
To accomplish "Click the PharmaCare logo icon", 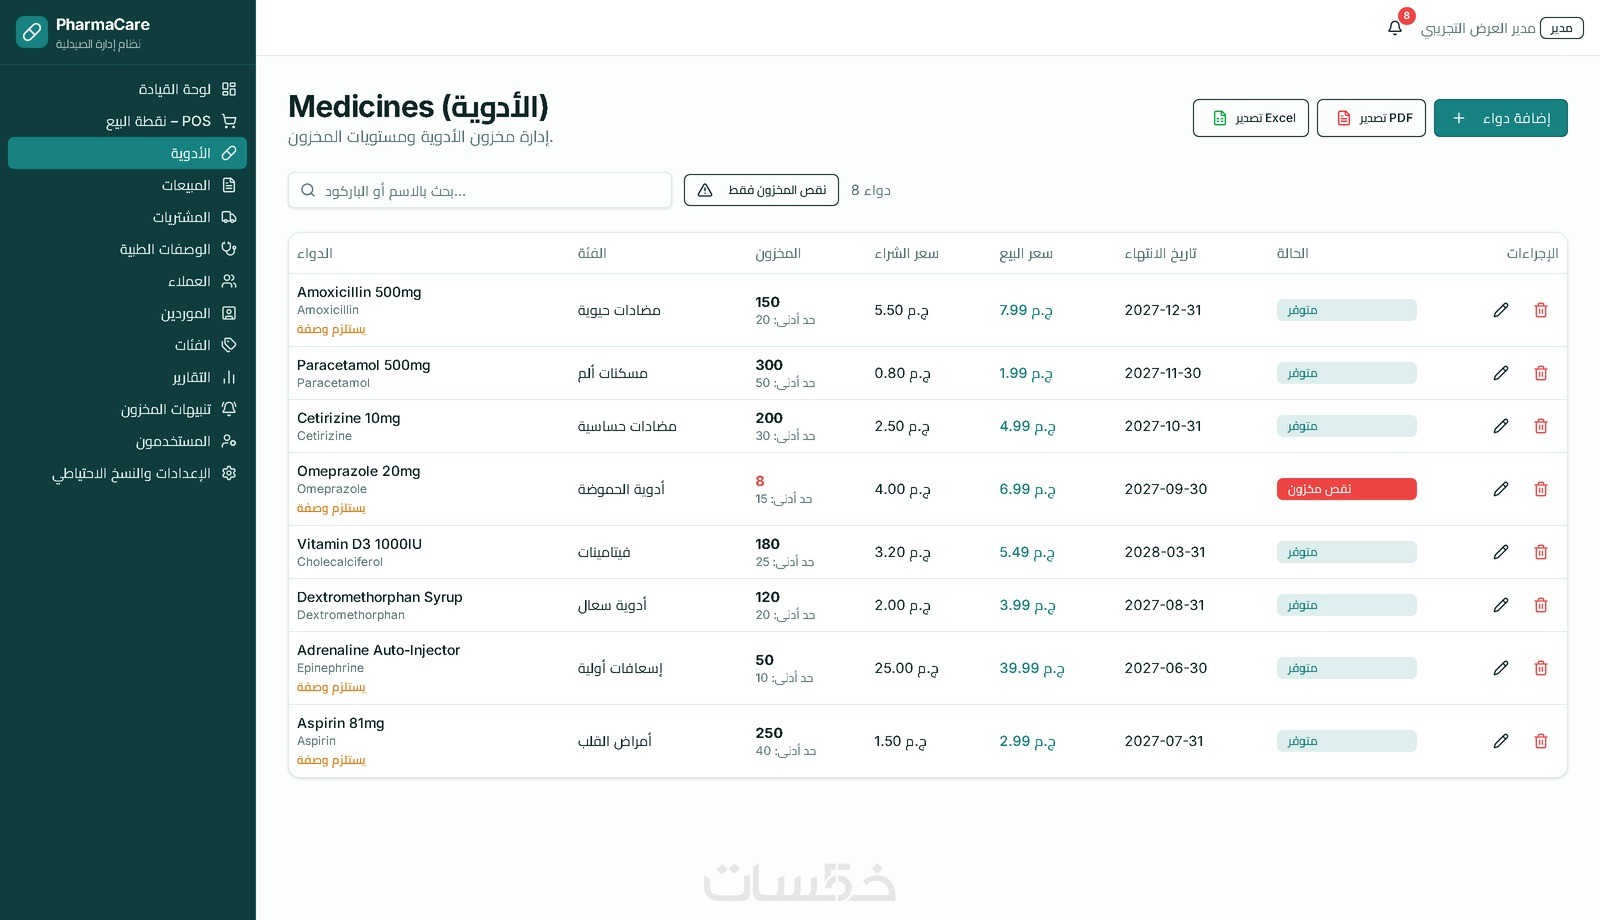I will click(32, 32).
